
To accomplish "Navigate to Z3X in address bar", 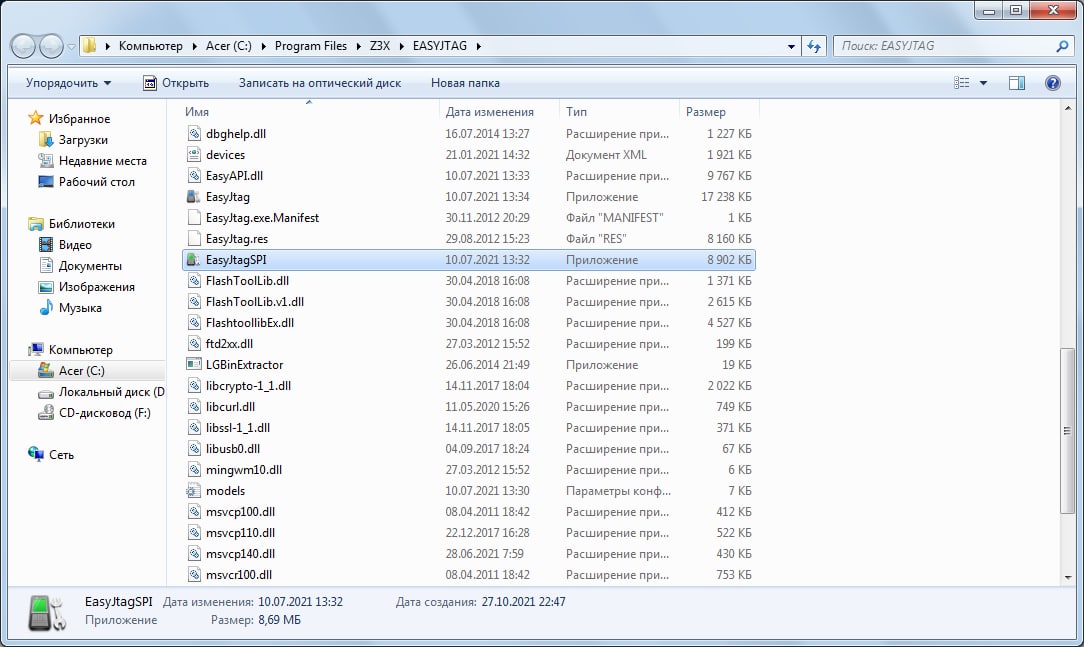I will point(380,46).
